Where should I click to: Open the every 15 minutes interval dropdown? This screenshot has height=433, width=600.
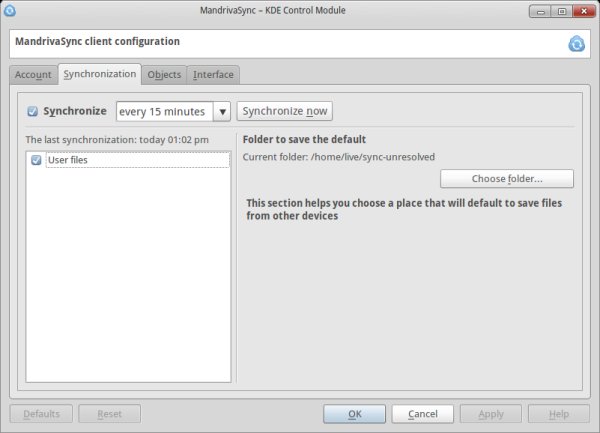point(173,111)
